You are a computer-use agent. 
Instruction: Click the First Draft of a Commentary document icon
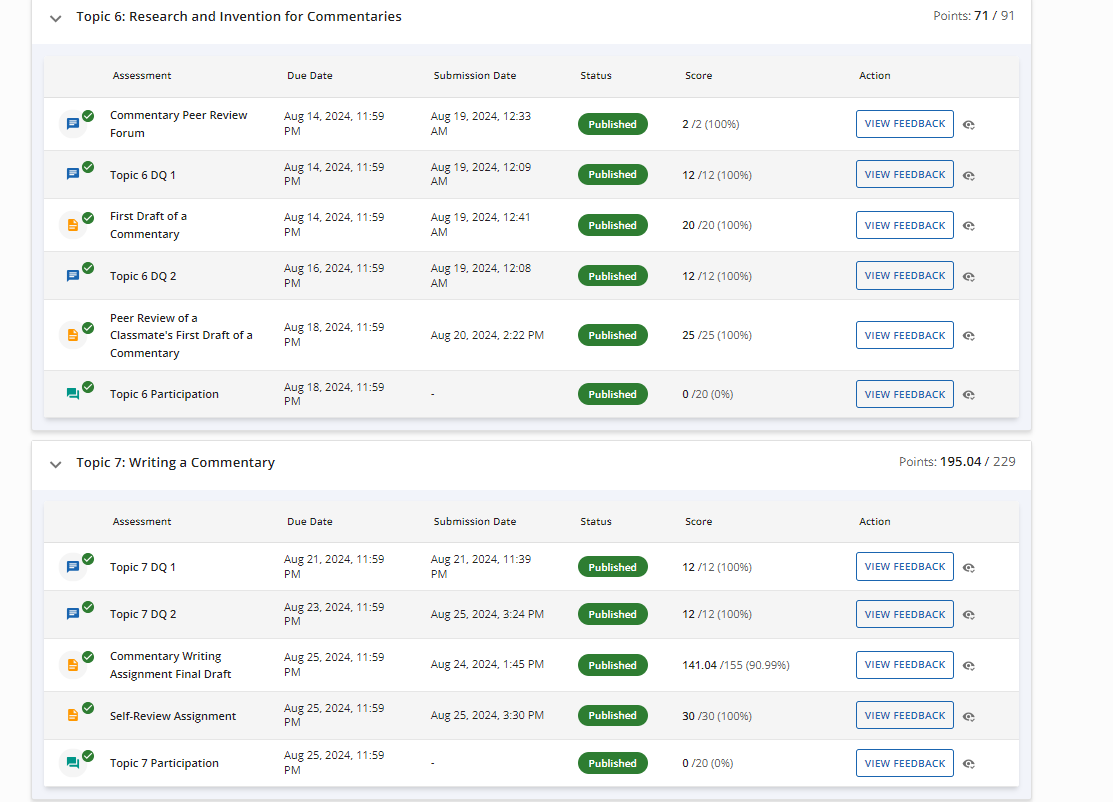[x=72, y=225]
